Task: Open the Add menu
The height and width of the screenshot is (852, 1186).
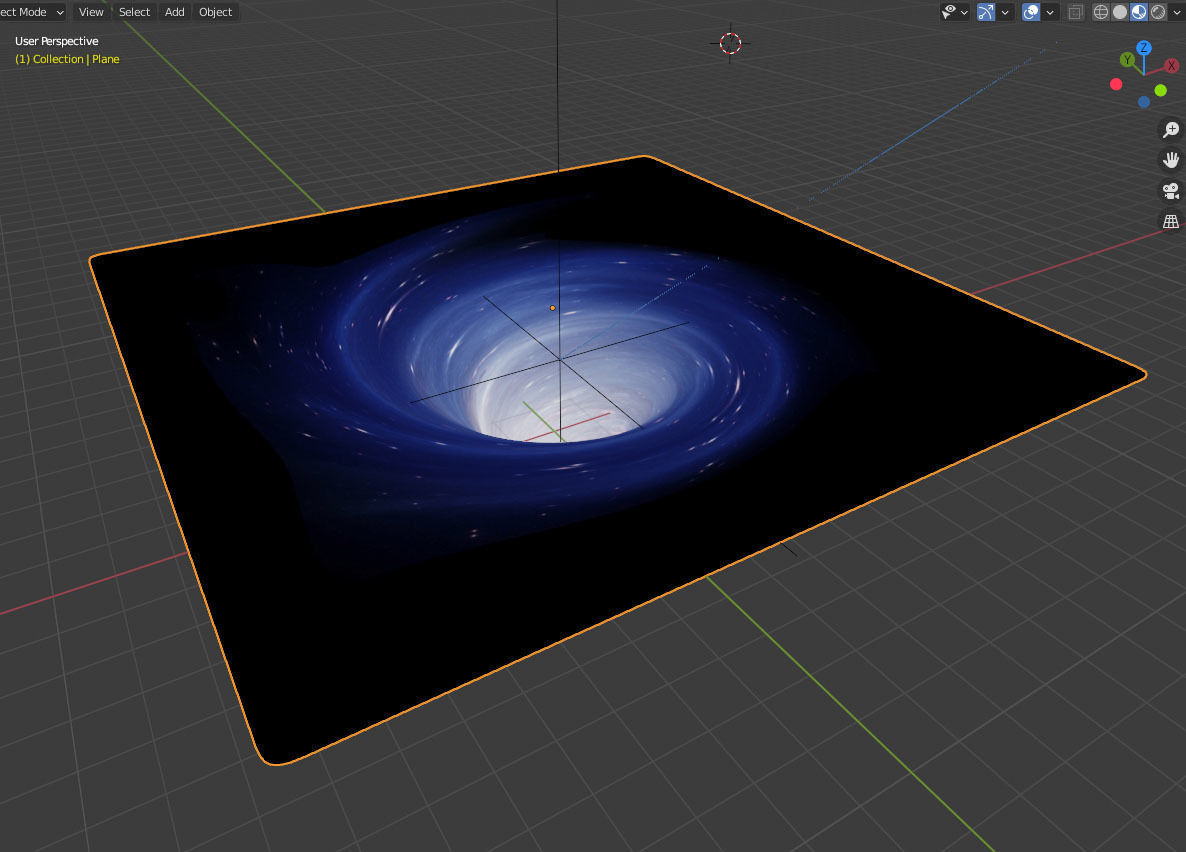Action: 175,12
